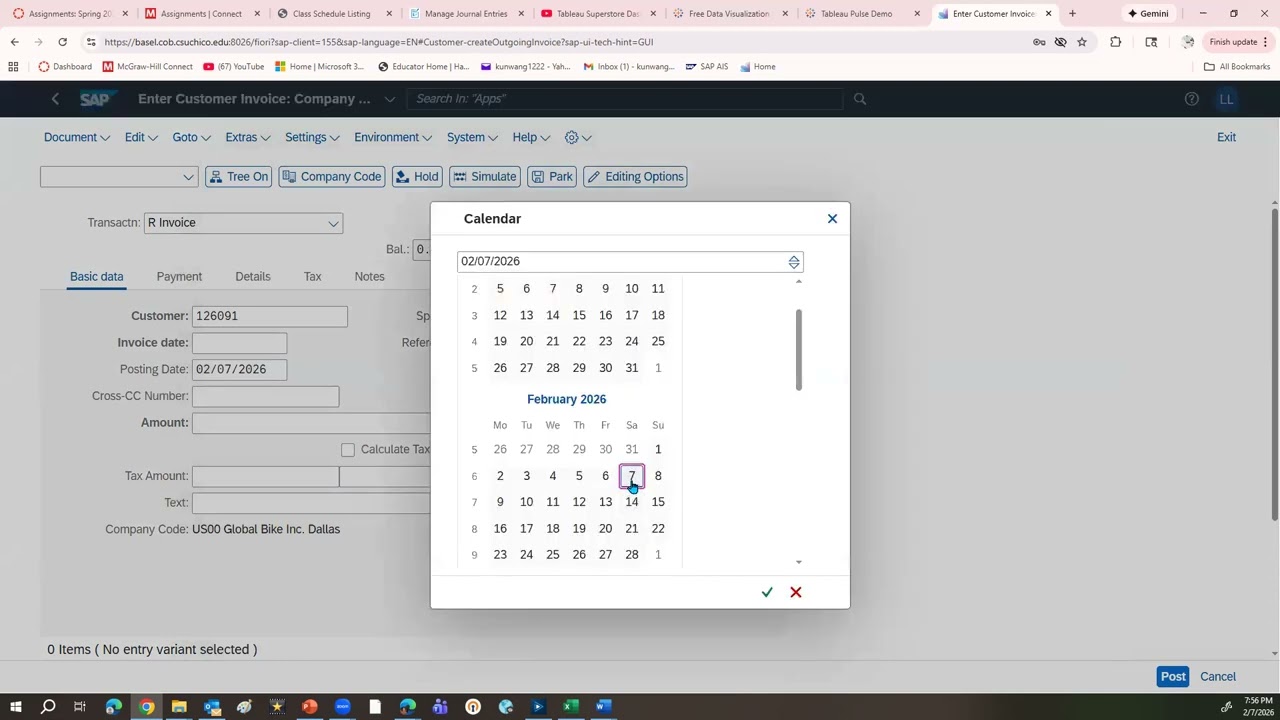The width and height of the screenshot is (1280, 720).
Task: Go back using SAP back arrow
Action: click(x=55, y=99)
